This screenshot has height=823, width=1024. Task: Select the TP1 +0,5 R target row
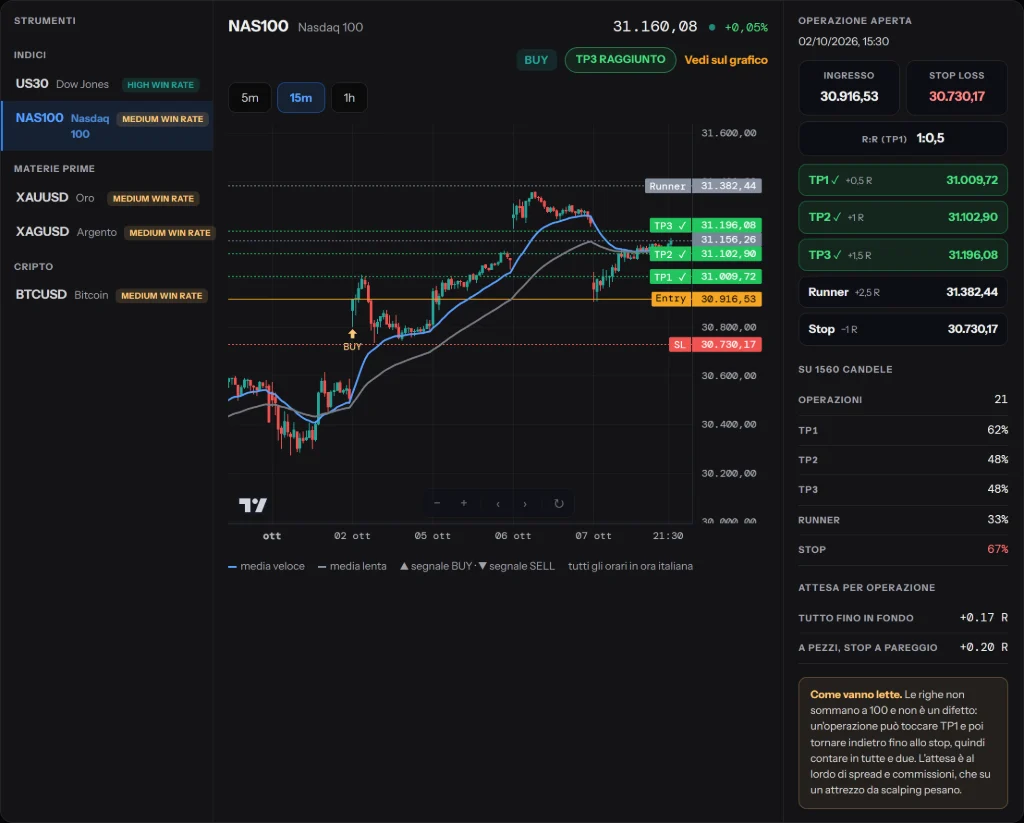(x=903, y=180)
